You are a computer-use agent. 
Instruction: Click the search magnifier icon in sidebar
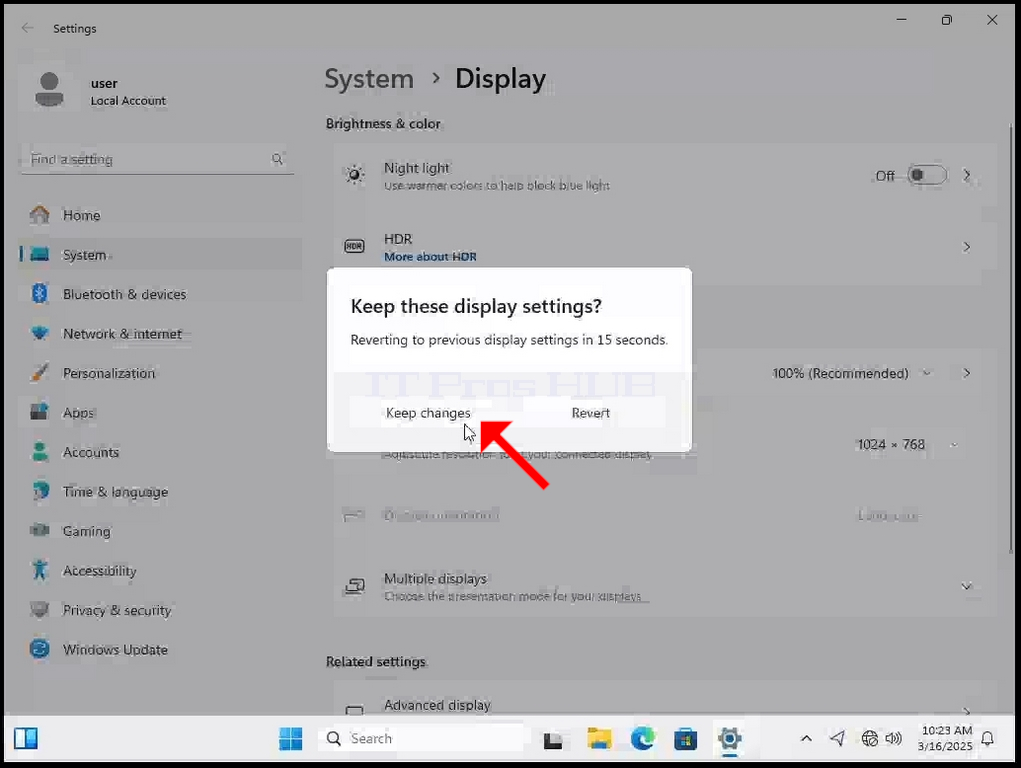click(277, 159)
